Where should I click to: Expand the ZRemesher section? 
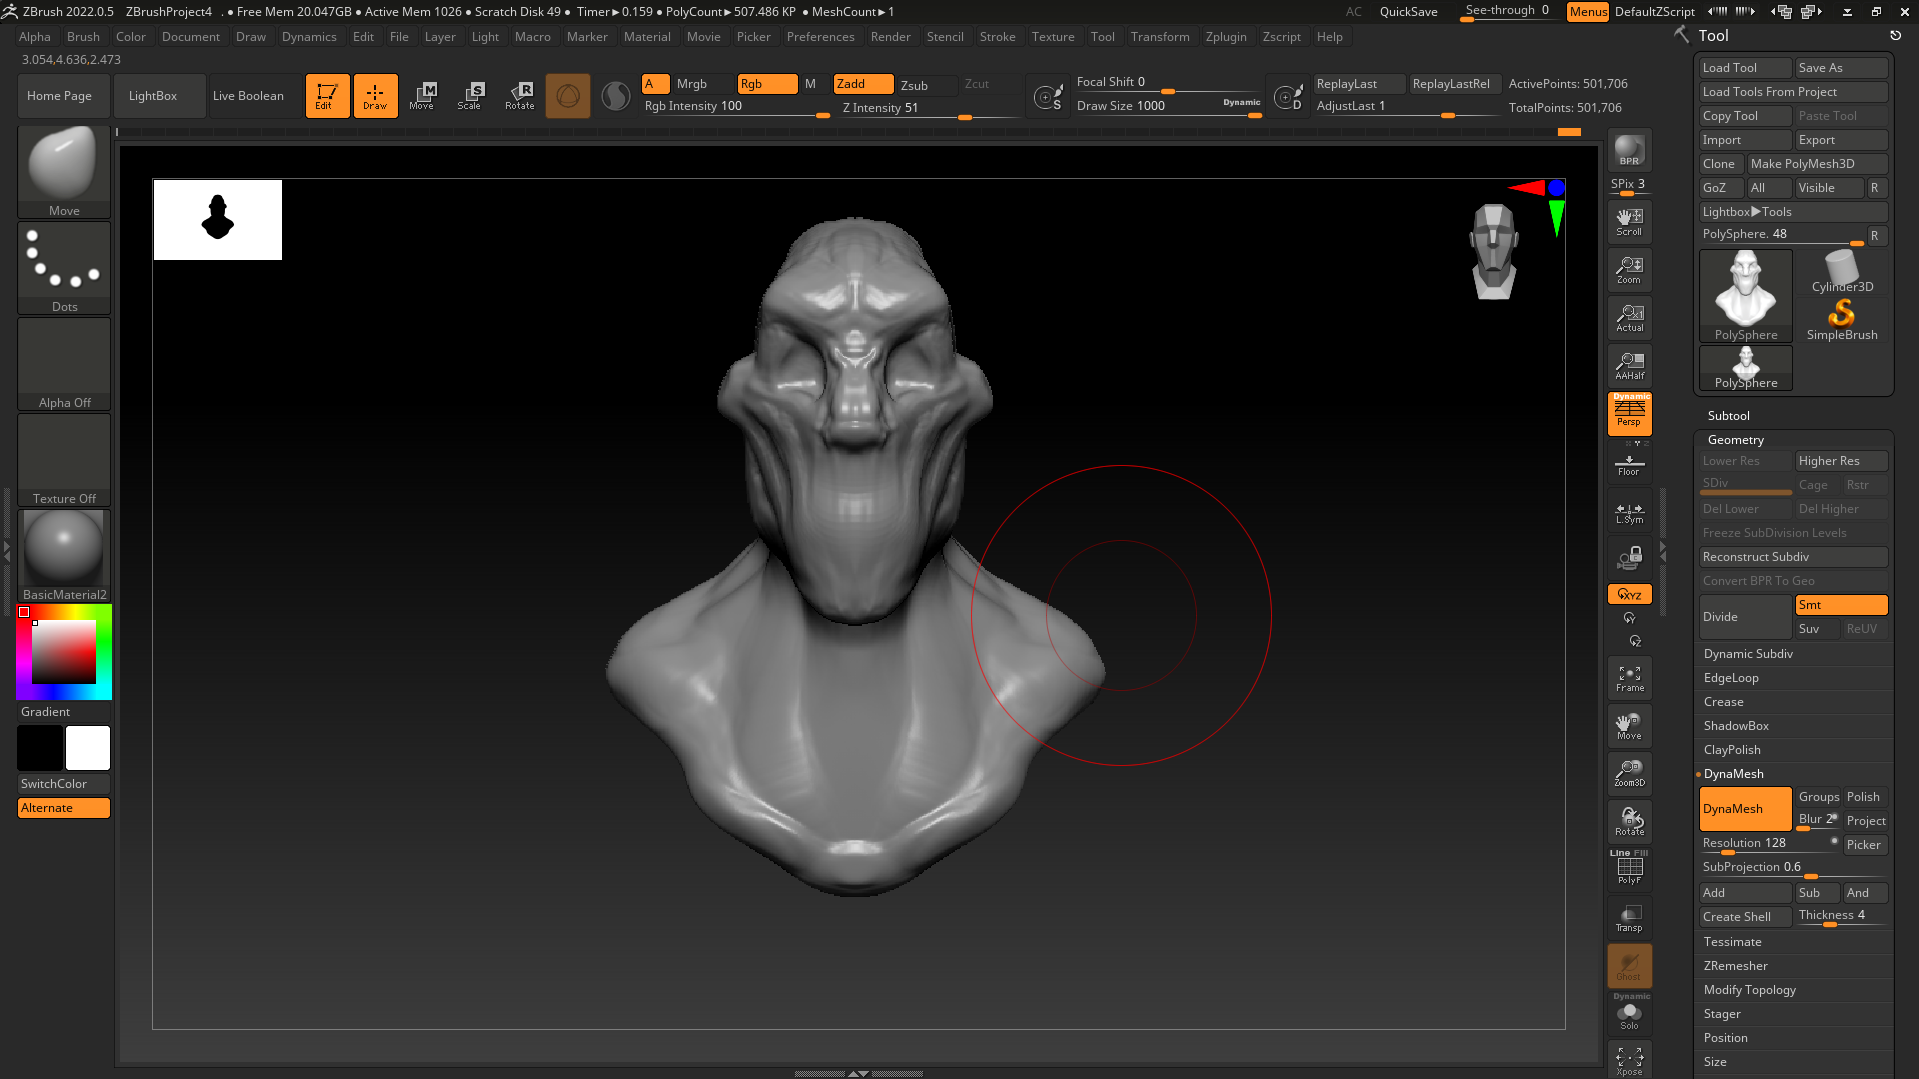pyautogui.click(x=1735, y=966)
